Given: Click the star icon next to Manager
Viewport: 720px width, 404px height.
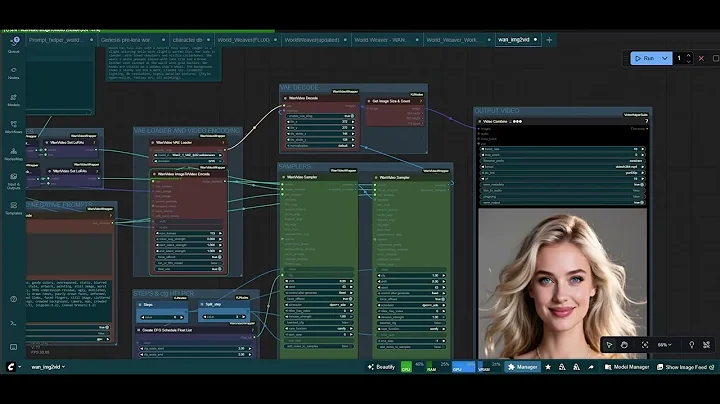Looking at the screenshot, I should click(x=548, y=367).
